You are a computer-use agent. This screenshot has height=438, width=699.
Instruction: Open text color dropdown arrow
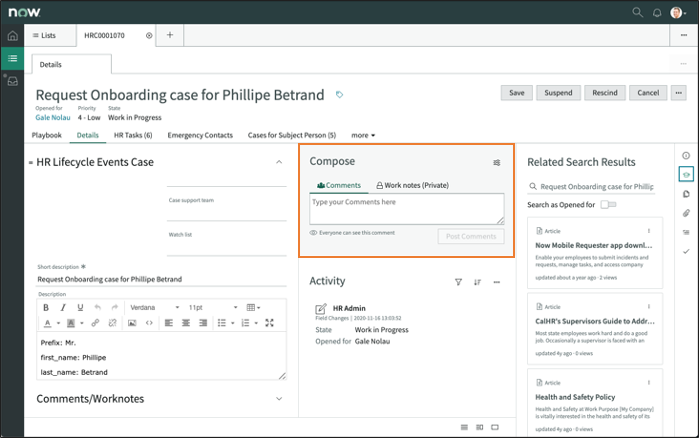pyautogui.click(x=58, y=323)
